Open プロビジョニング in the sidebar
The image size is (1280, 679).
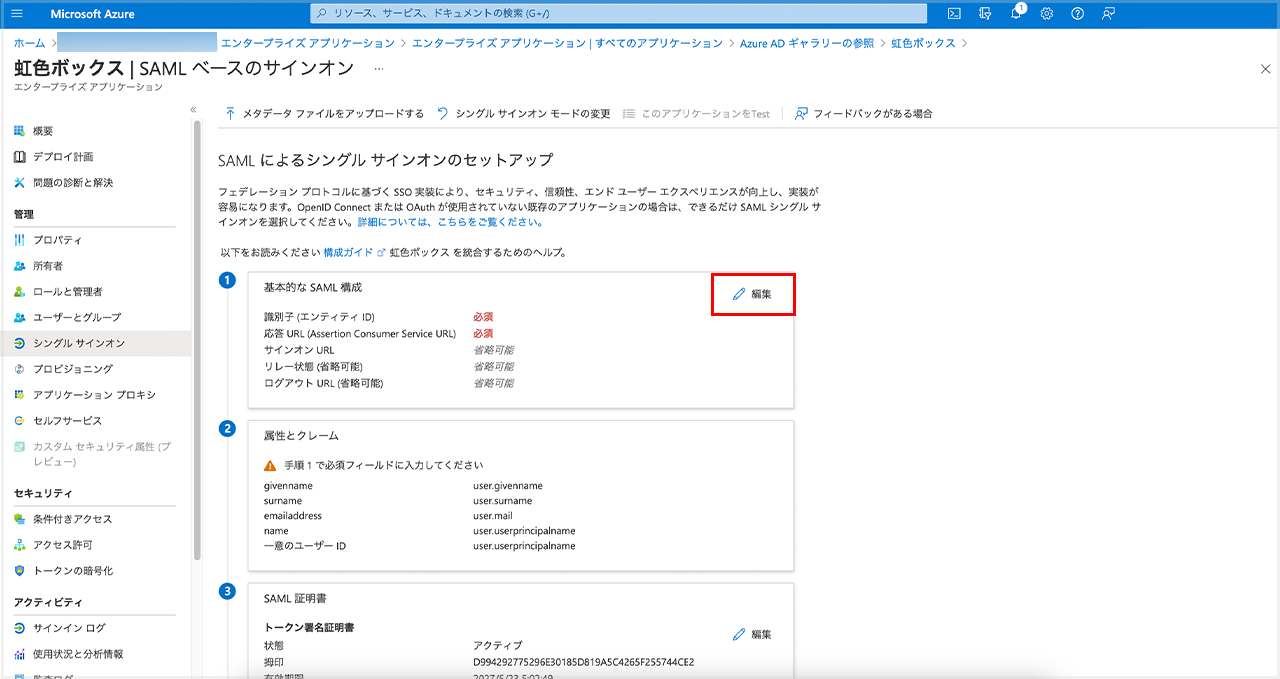[x=72, y=369]
